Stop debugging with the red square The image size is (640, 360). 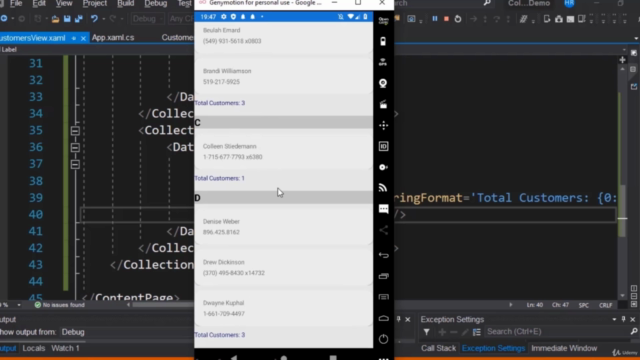[446, 19]
